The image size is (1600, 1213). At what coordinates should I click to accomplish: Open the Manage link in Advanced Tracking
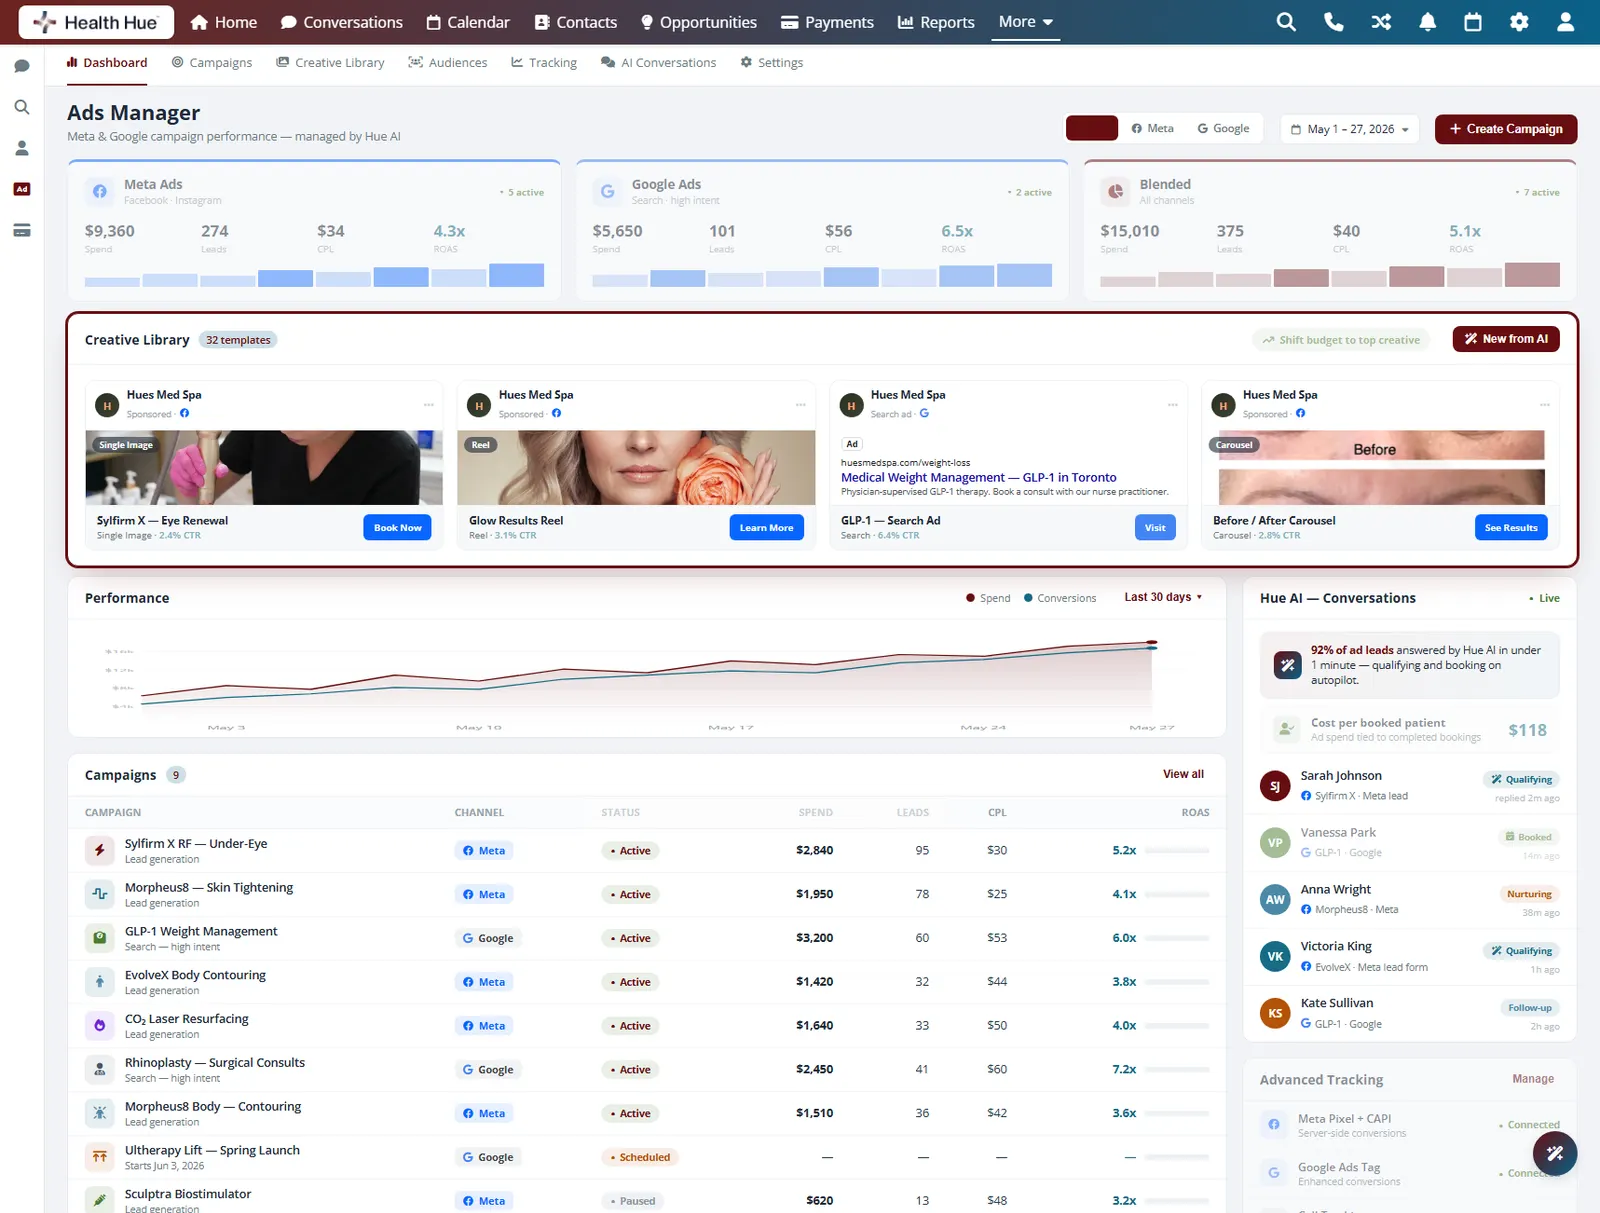[x=1533, y=1079]
